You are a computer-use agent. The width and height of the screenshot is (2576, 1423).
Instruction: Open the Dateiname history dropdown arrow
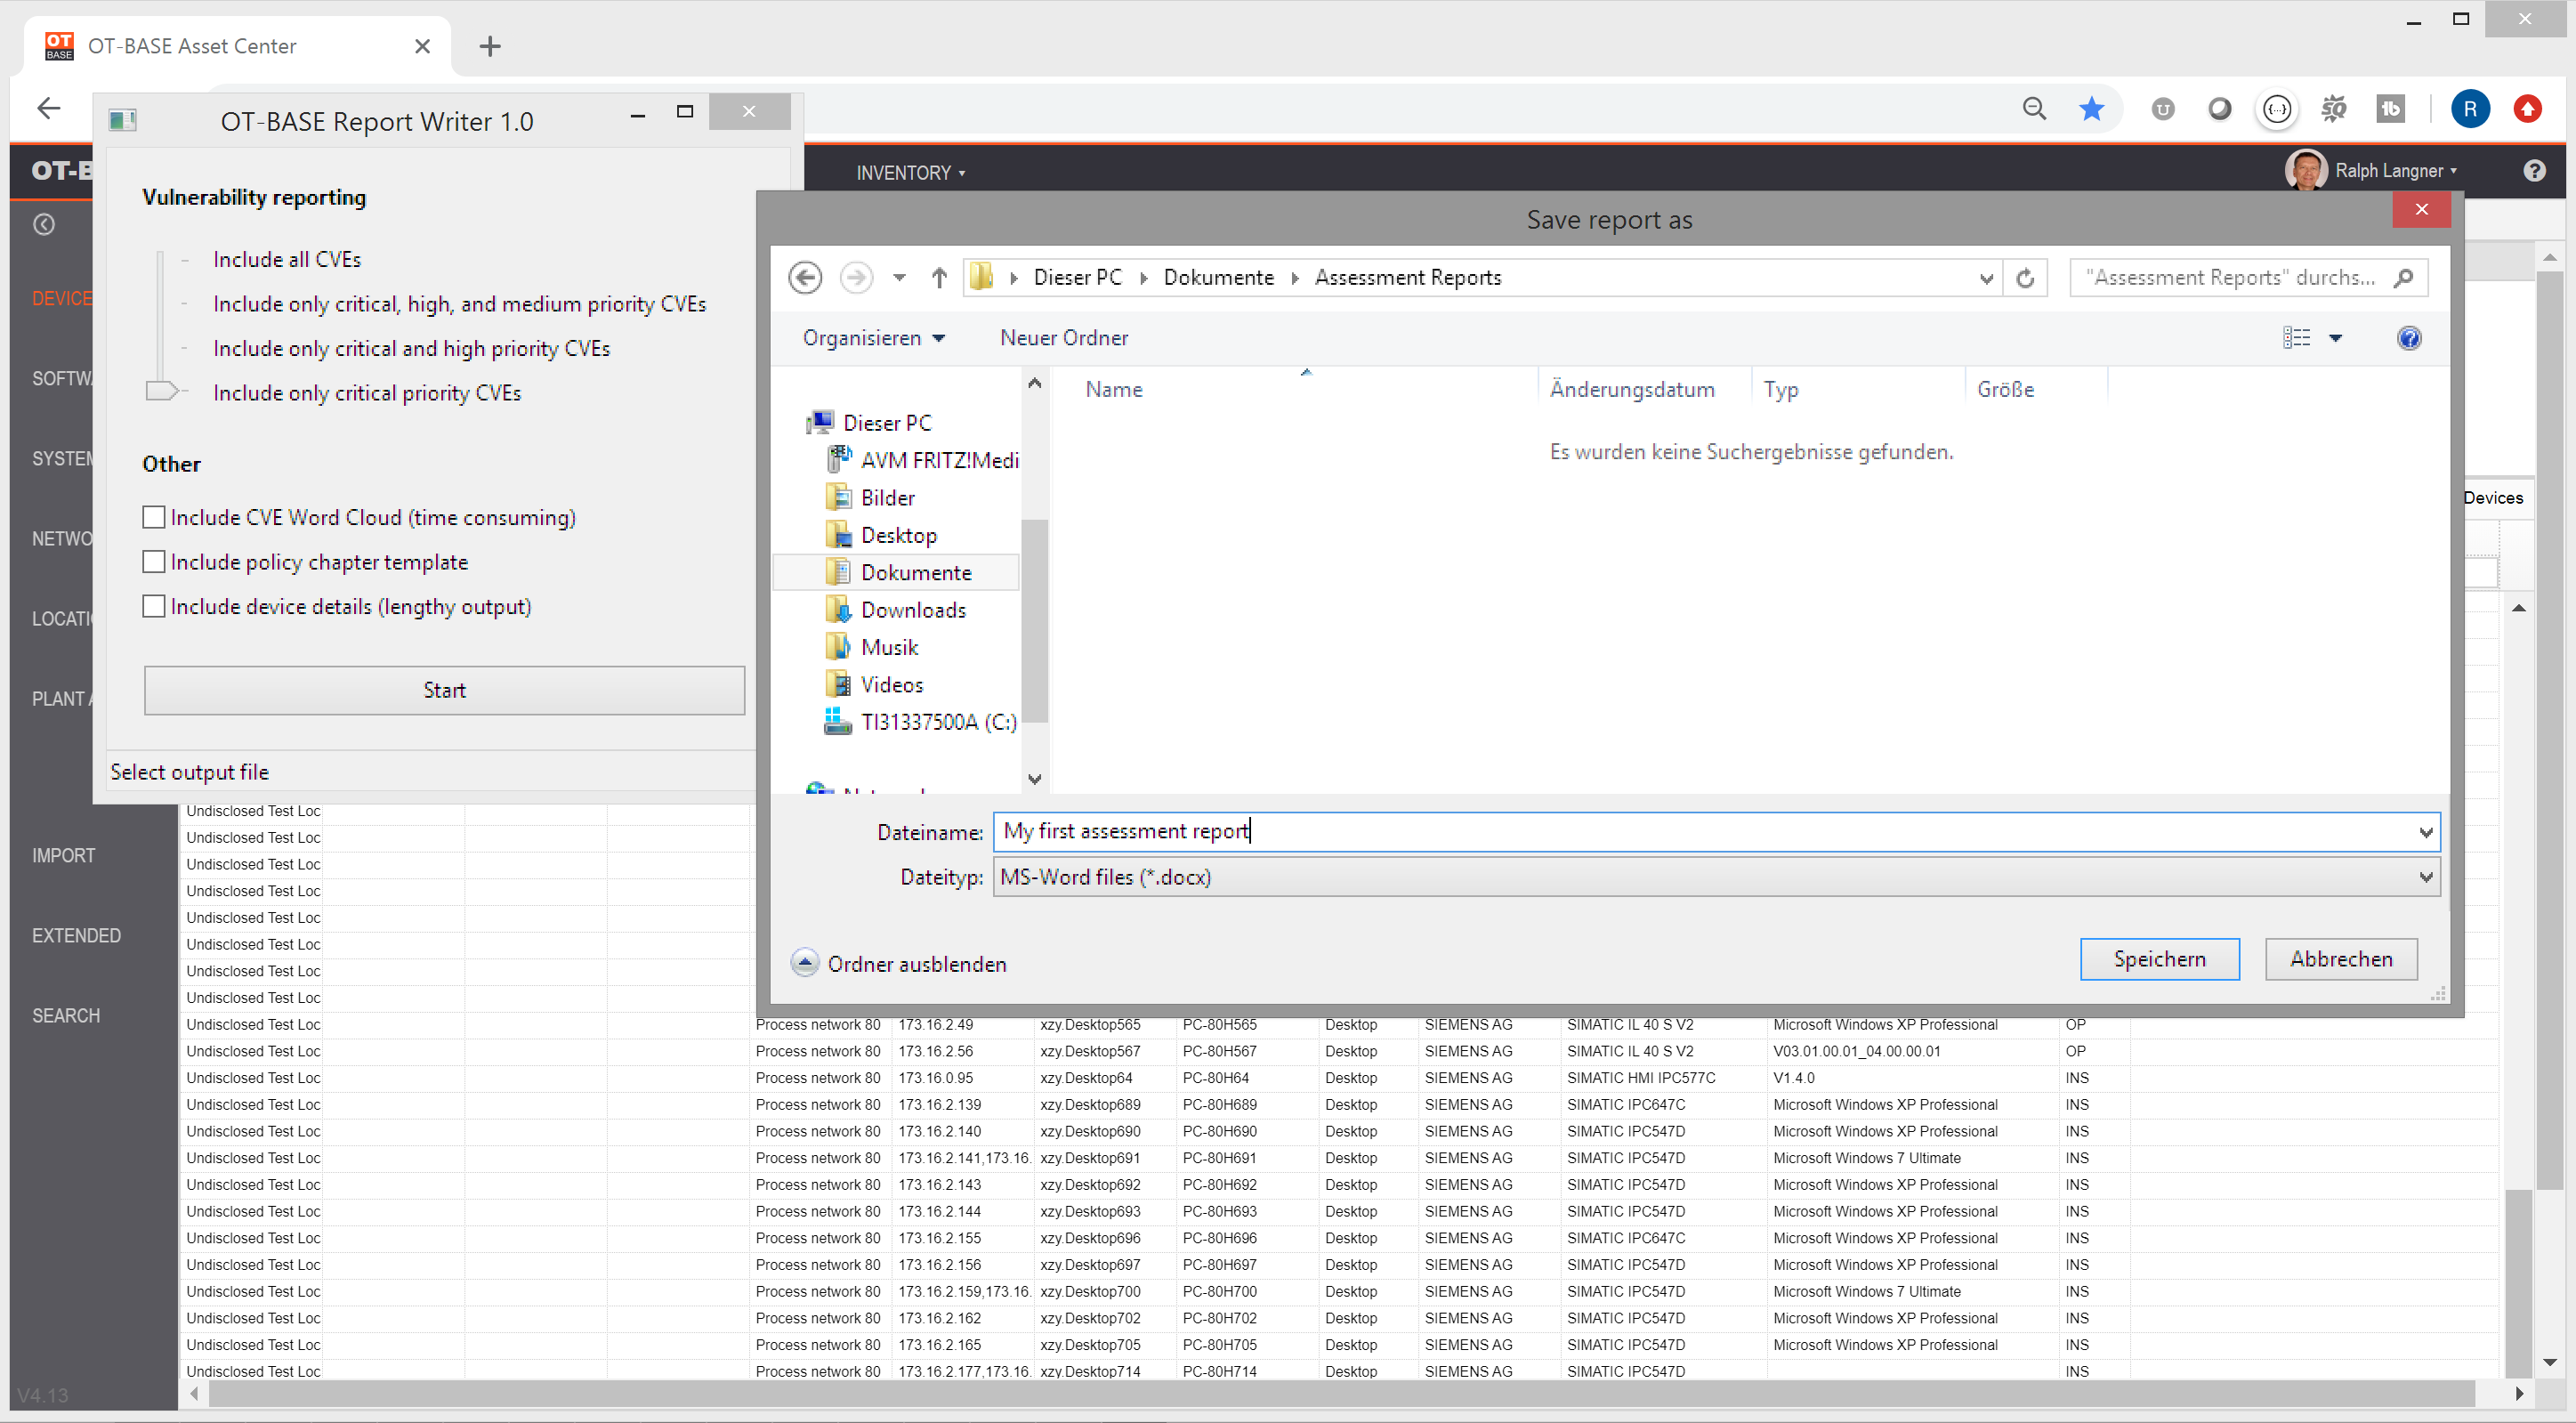pos(2425,832)
